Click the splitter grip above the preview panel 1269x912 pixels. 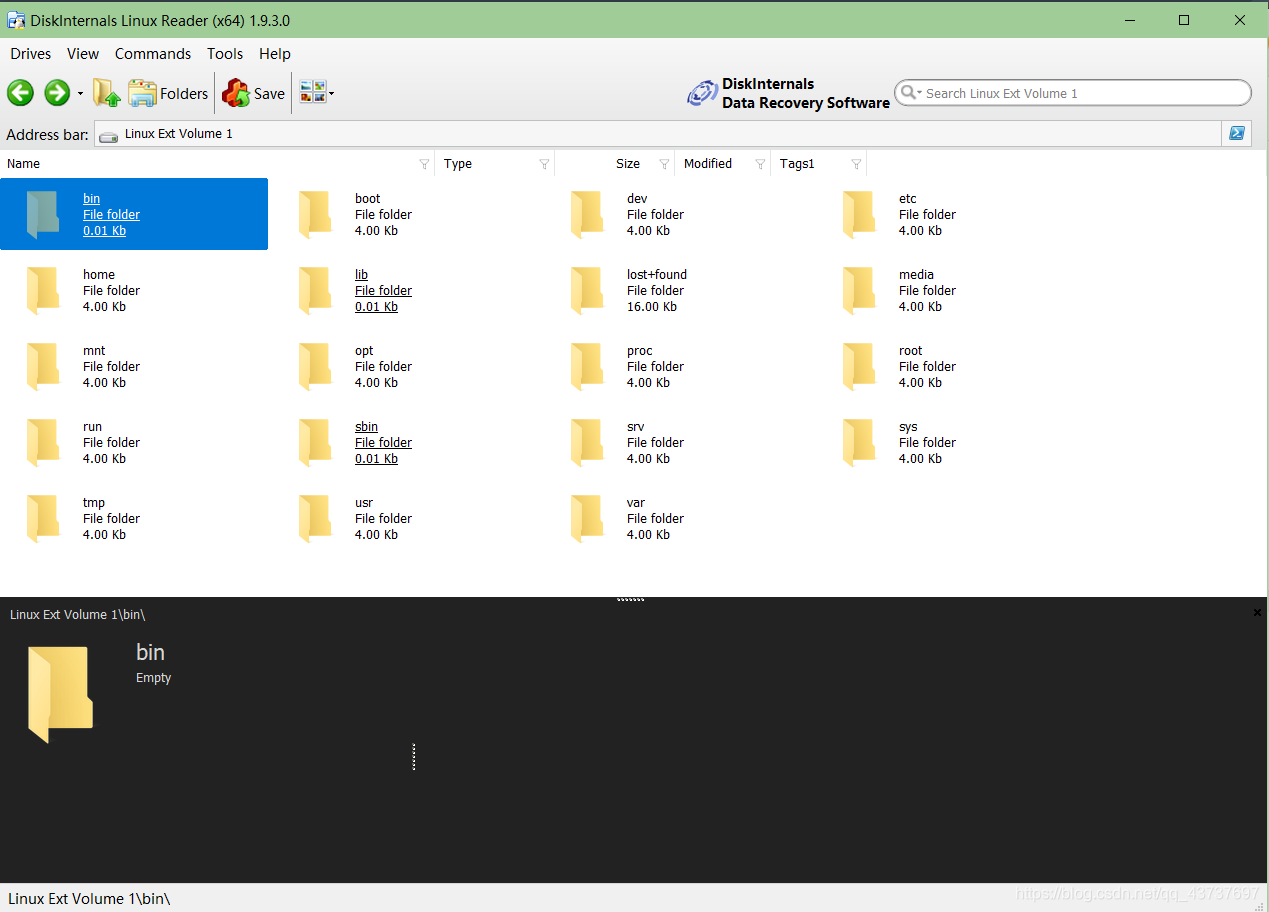[x=631, y=600]
